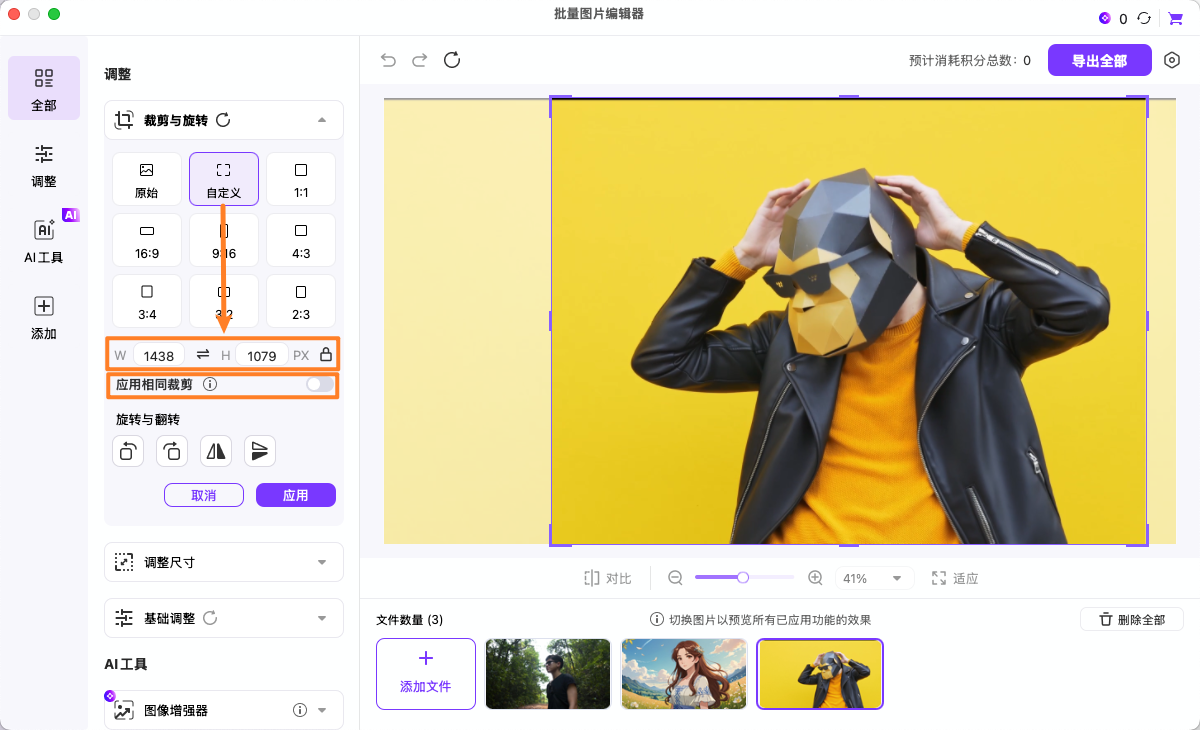Click the redo arrow icon
Viewport: 1200px width, 730px height.
[420, 60]
